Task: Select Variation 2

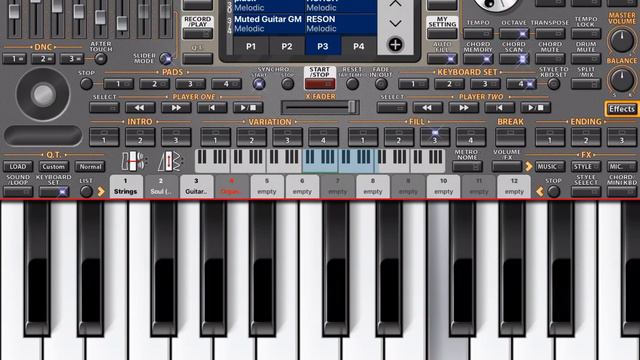Action: point(251,137)
